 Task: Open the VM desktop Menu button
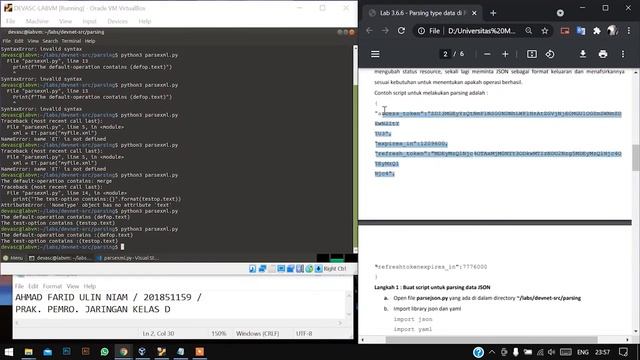pyautogui.click(x=13, y=258)
